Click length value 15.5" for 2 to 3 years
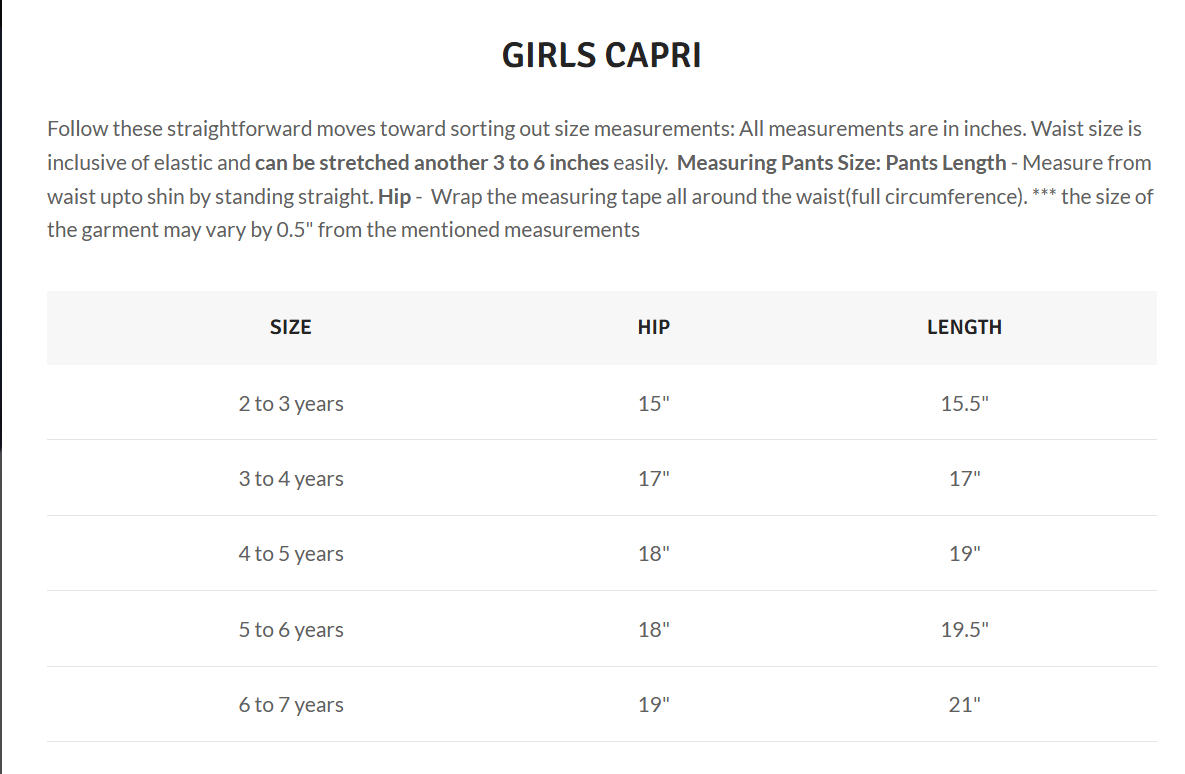This screenshot has height=774, width=1185. pyautogui.click(x=964, y=404)
